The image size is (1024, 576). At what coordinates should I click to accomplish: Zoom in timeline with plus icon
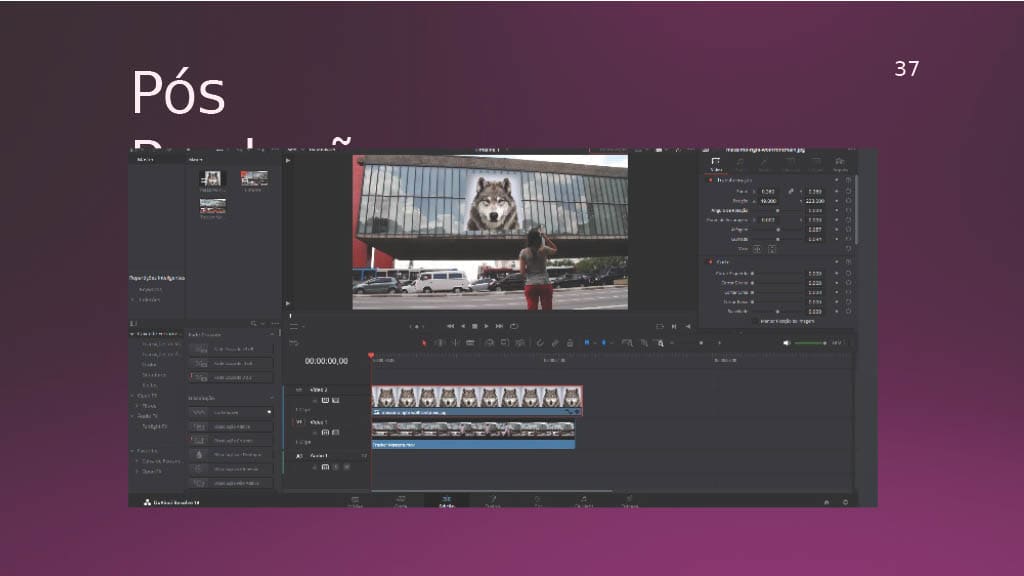(x=720, y=343)
